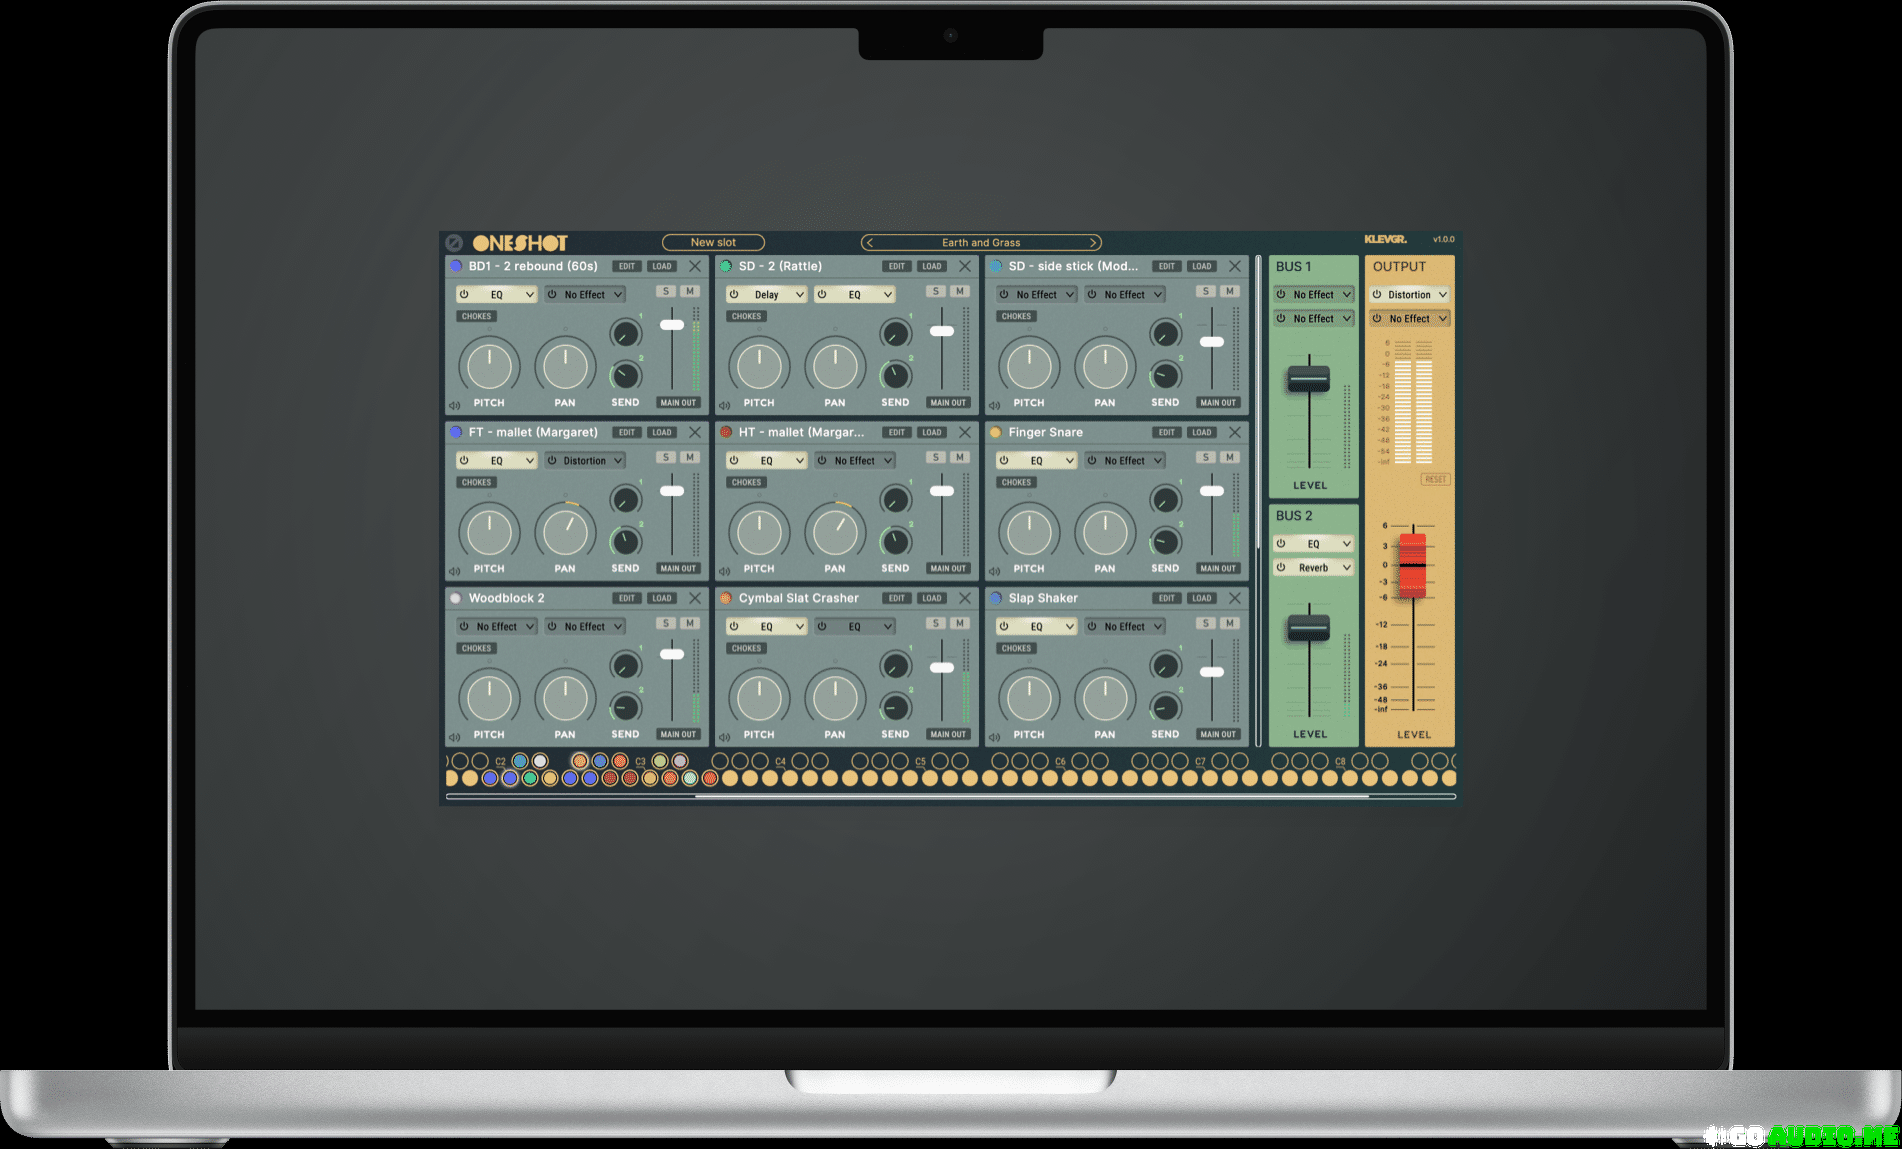Remove the SD - 2 (Rattle) slot
1902x1149 pixels.
965,266
